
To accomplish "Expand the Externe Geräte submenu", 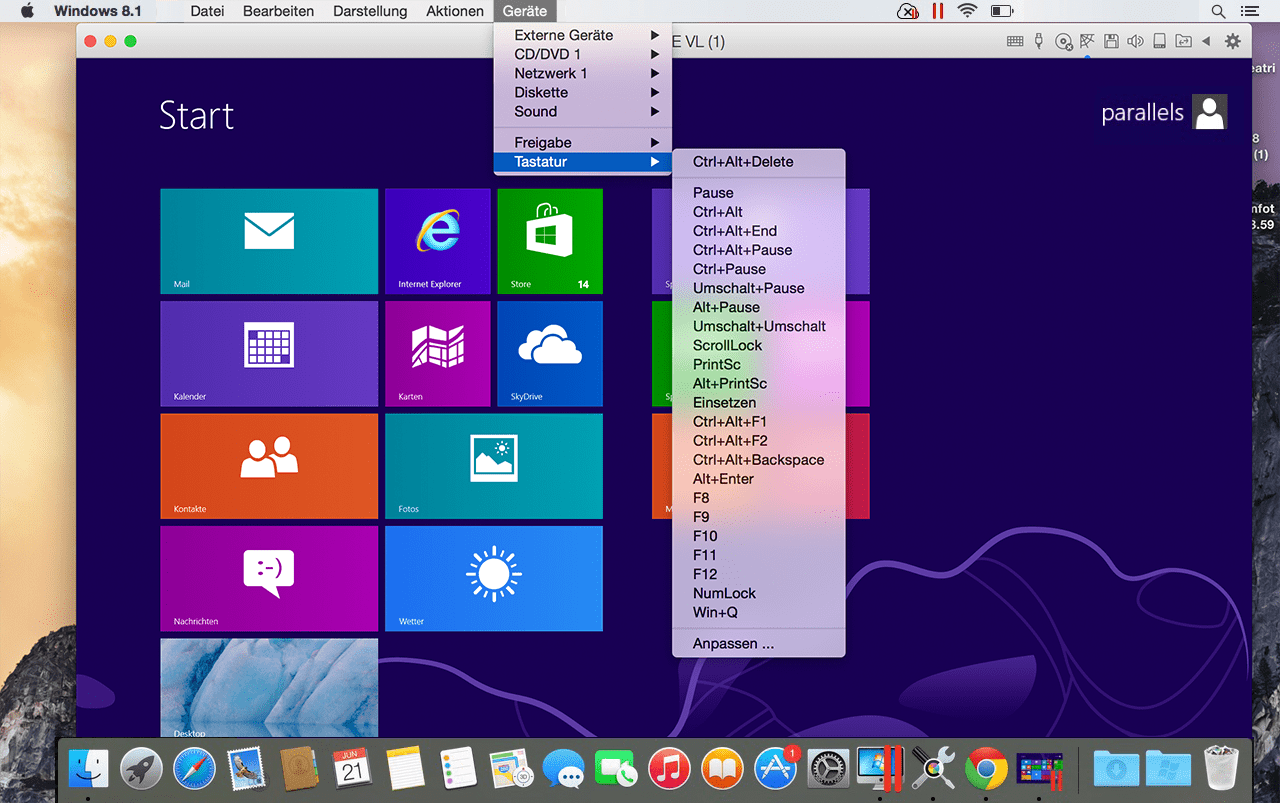I will [563, 34].
